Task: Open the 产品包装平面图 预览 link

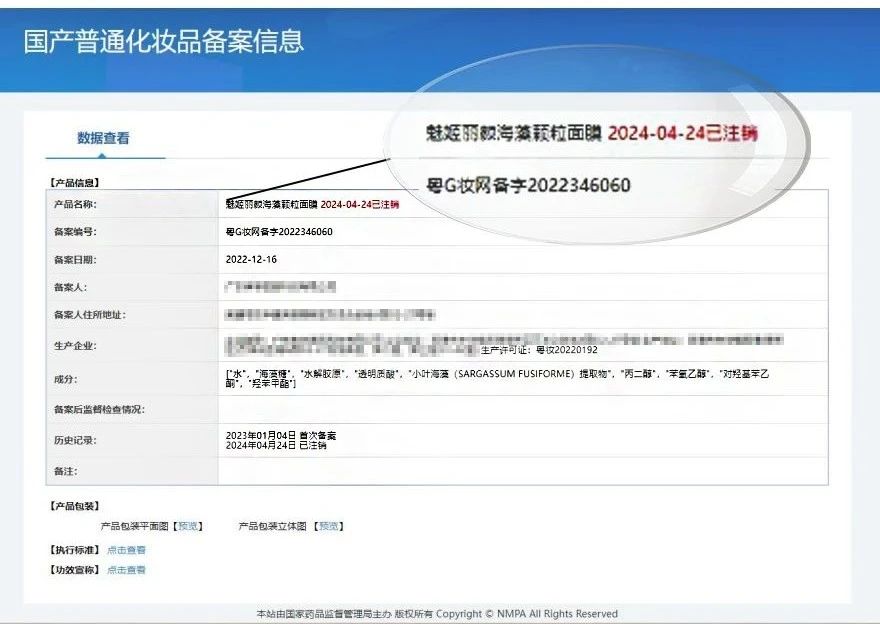Action: pyautogui.click(x=188, y=526)
